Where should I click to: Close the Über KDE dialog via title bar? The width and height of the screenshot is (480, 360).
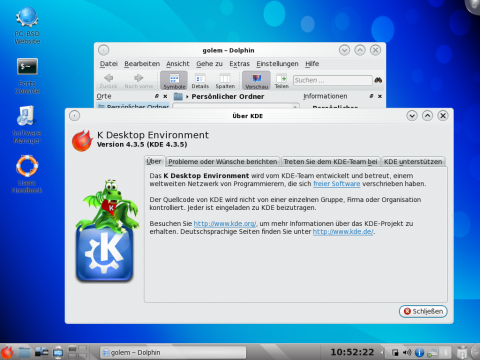(x=443, y=116)
